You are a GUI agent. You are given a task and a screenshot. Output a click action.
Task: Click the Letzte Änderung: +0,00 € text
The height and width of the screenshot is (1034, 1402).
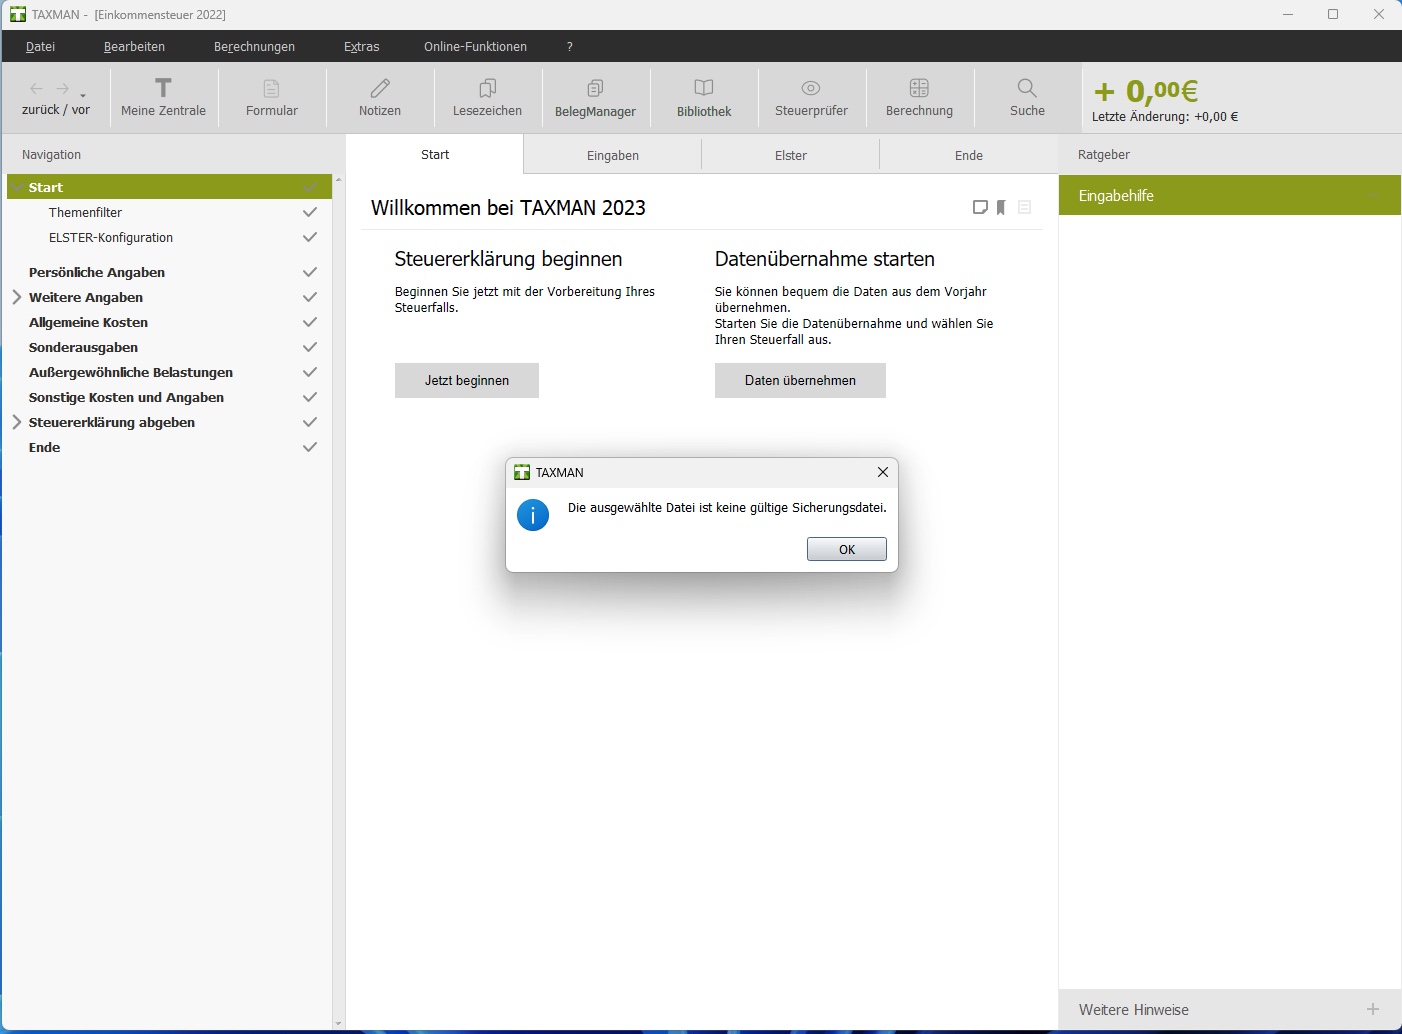[x=1165, y=116]
